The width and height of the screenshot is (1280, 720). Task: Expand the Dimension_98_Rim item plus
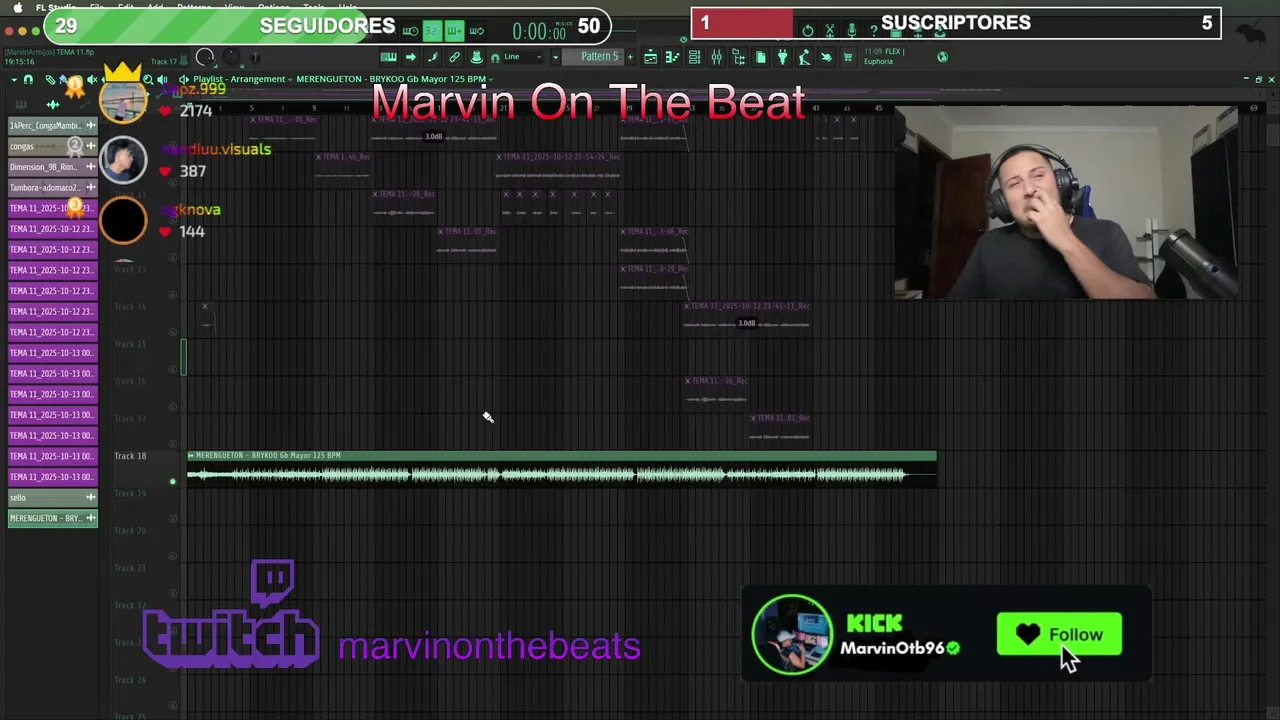tap(90, 167)
